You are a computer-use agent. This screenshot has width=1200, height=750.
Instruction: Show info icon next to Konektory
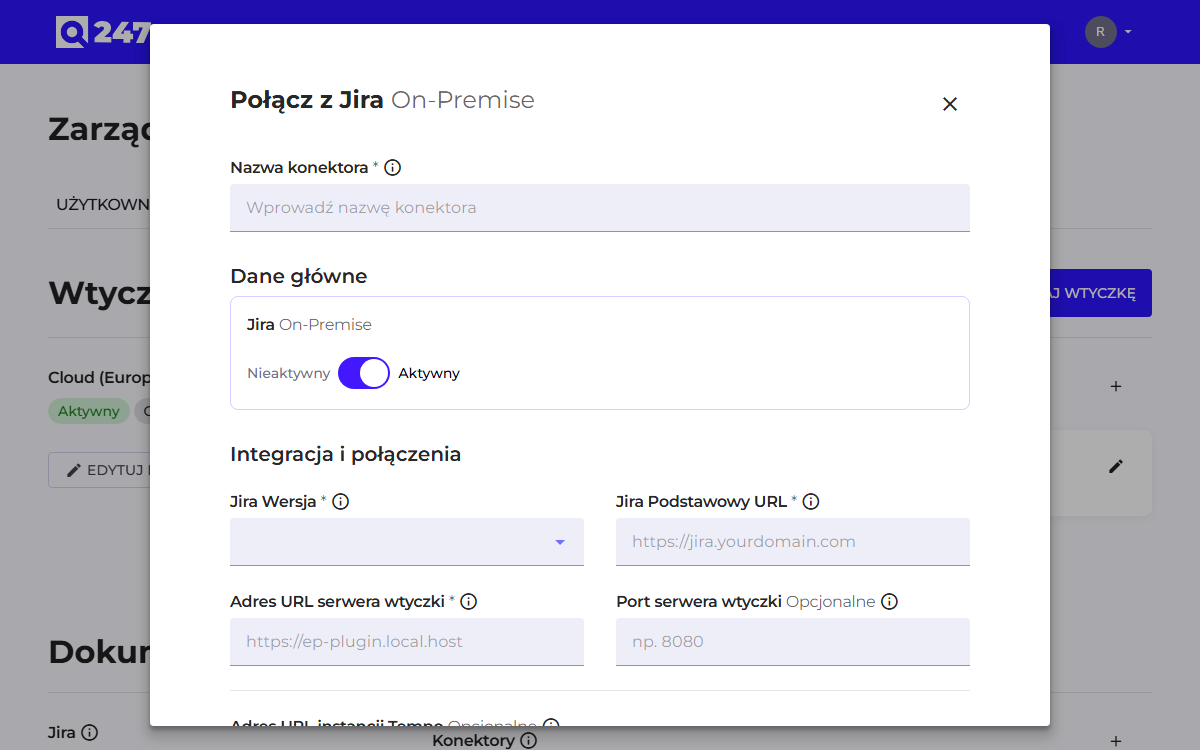529,741
